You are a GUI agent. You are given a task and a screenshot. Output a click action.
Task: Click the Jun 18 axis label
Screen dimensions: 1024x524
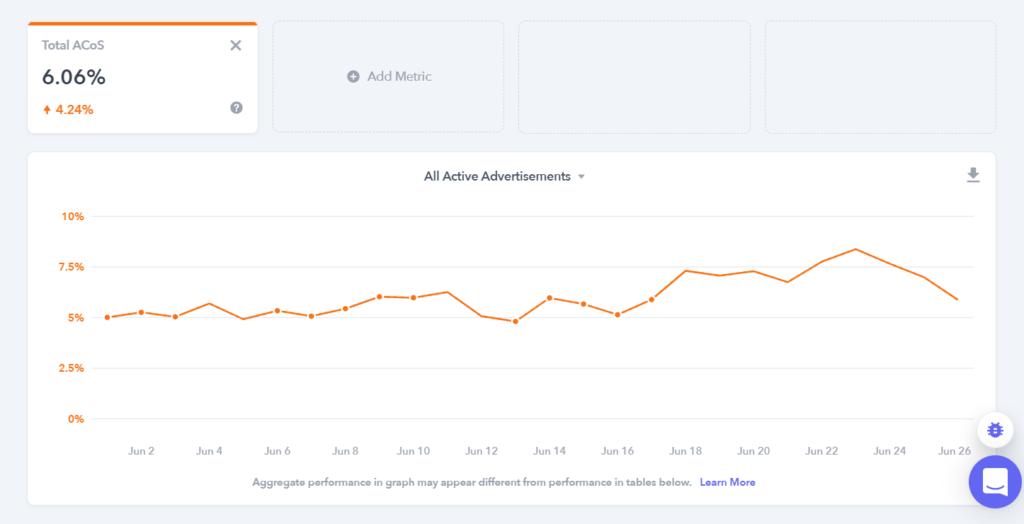pos(686,451)
